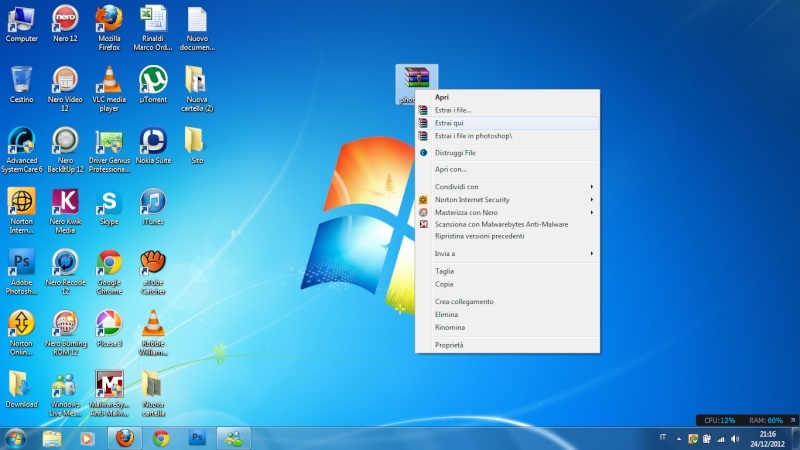Select the Adobe Photoshop desktop shortcut
The height and width of the screenshot is (450, 800).
21,272
